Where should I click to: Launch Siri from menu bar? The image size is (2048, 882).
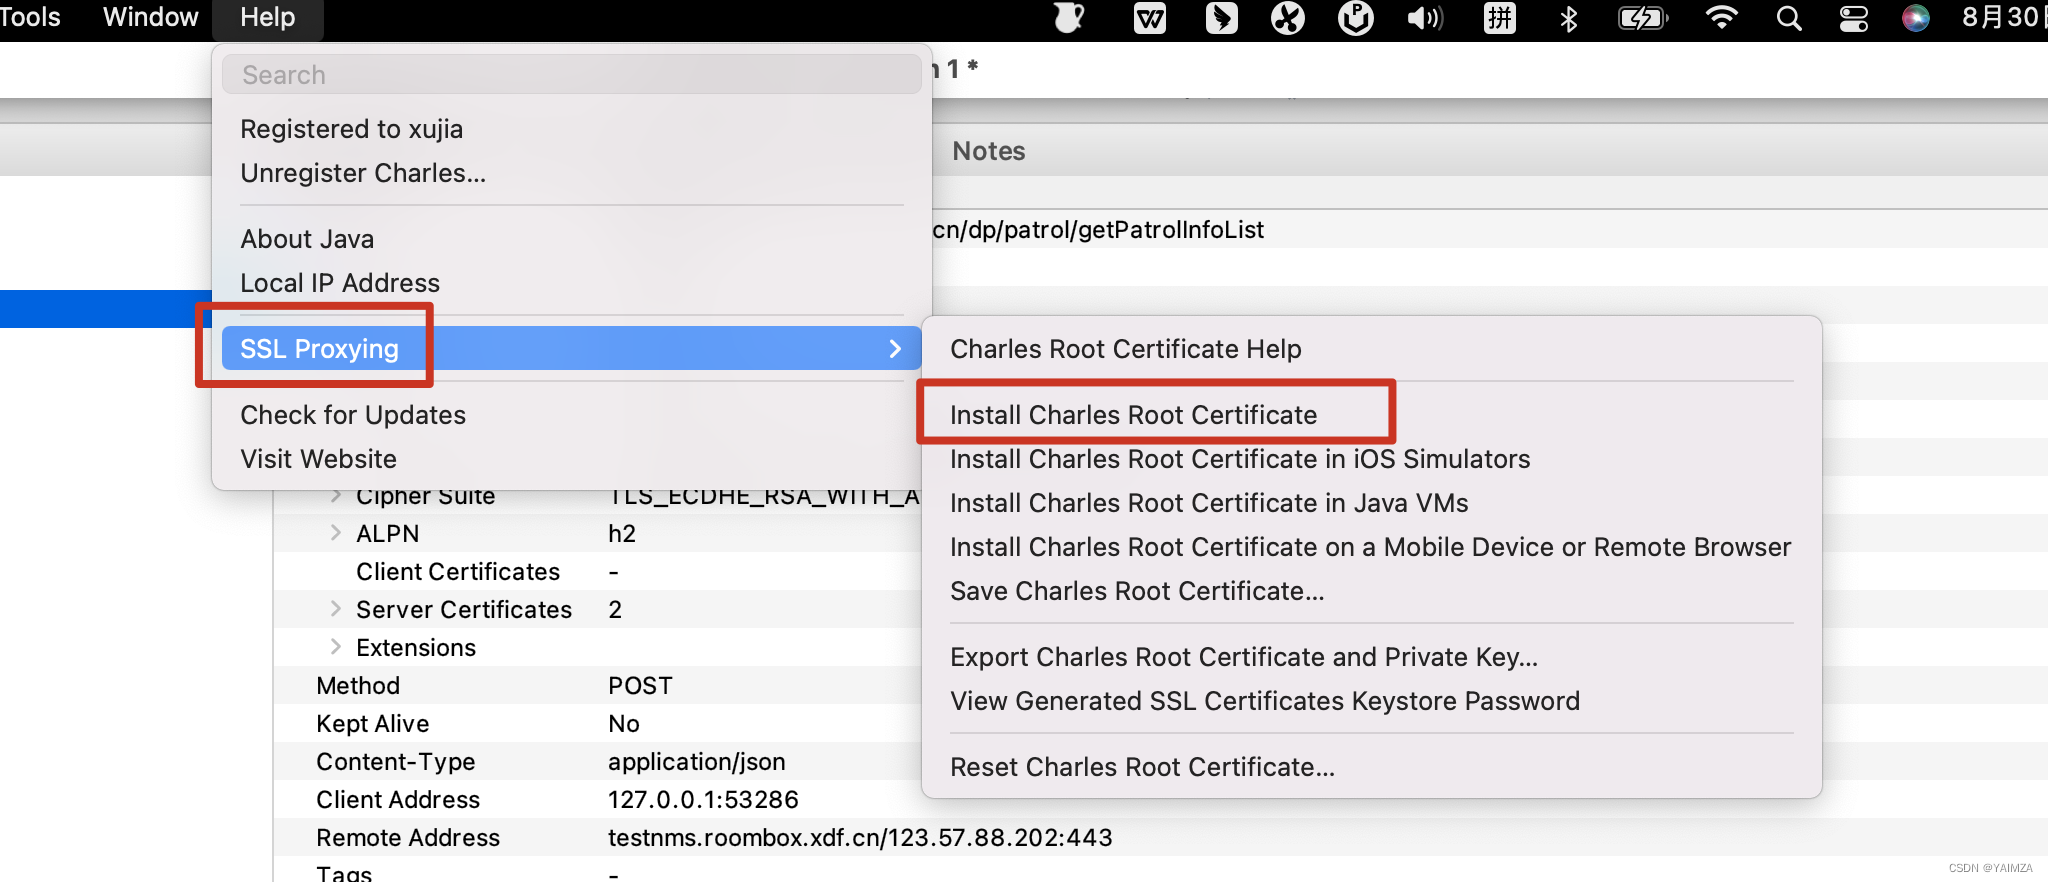(x=1916, y=18)
